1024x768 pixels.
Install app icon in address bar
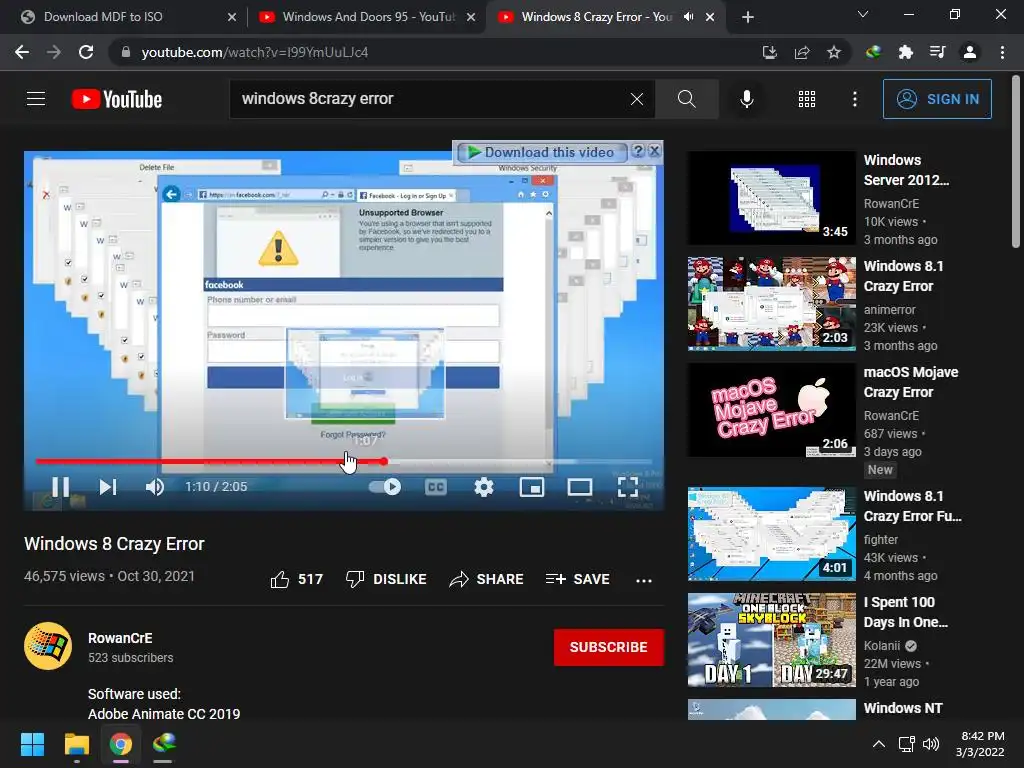click(769, 52)
